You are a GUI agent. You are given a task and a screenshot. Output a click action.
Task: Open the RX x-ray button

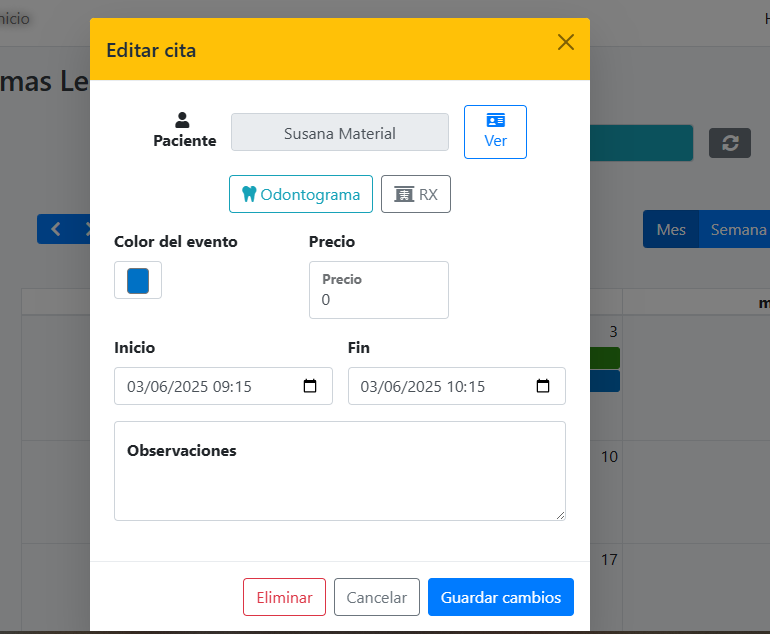coord(416,194)
